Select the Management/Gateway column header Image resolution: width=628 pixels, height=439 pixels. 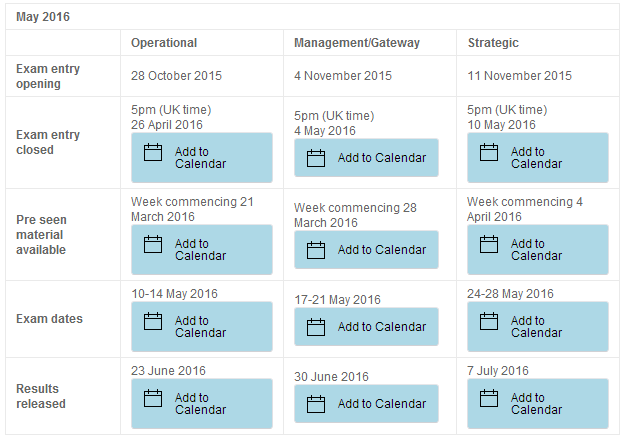point(357,43)
